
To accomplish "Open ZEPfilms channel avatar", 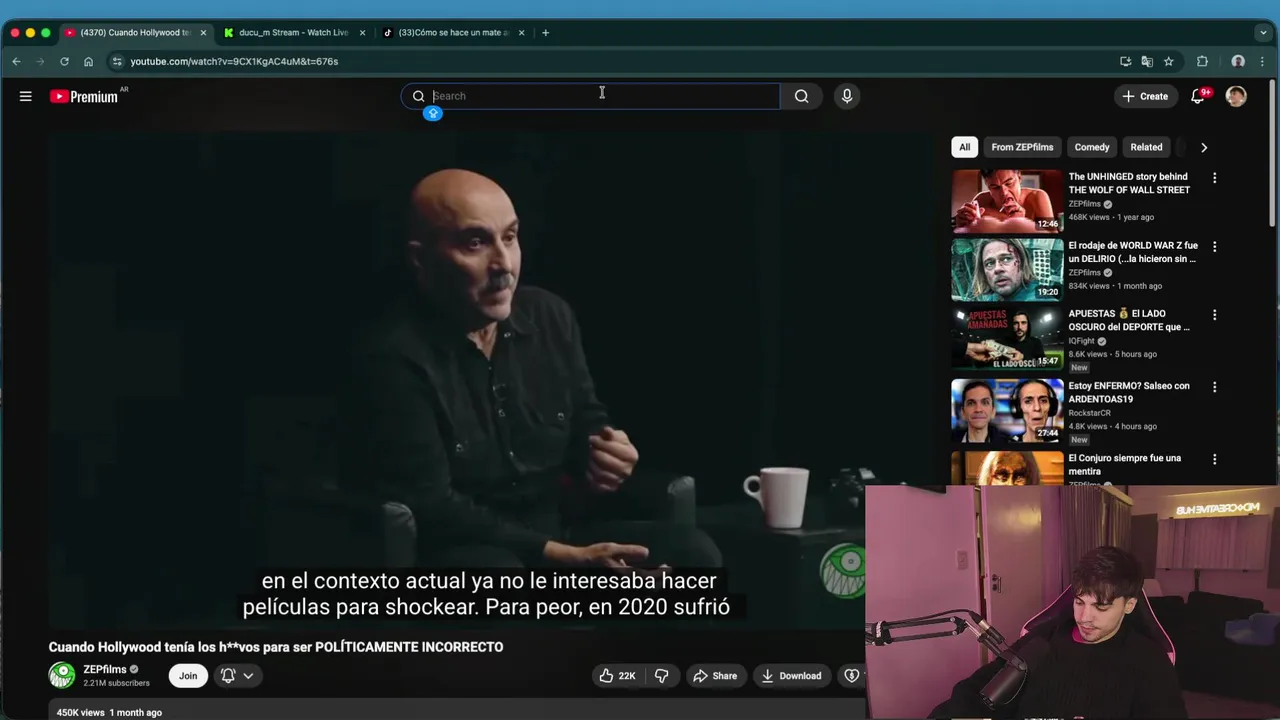I will (62, 676).
